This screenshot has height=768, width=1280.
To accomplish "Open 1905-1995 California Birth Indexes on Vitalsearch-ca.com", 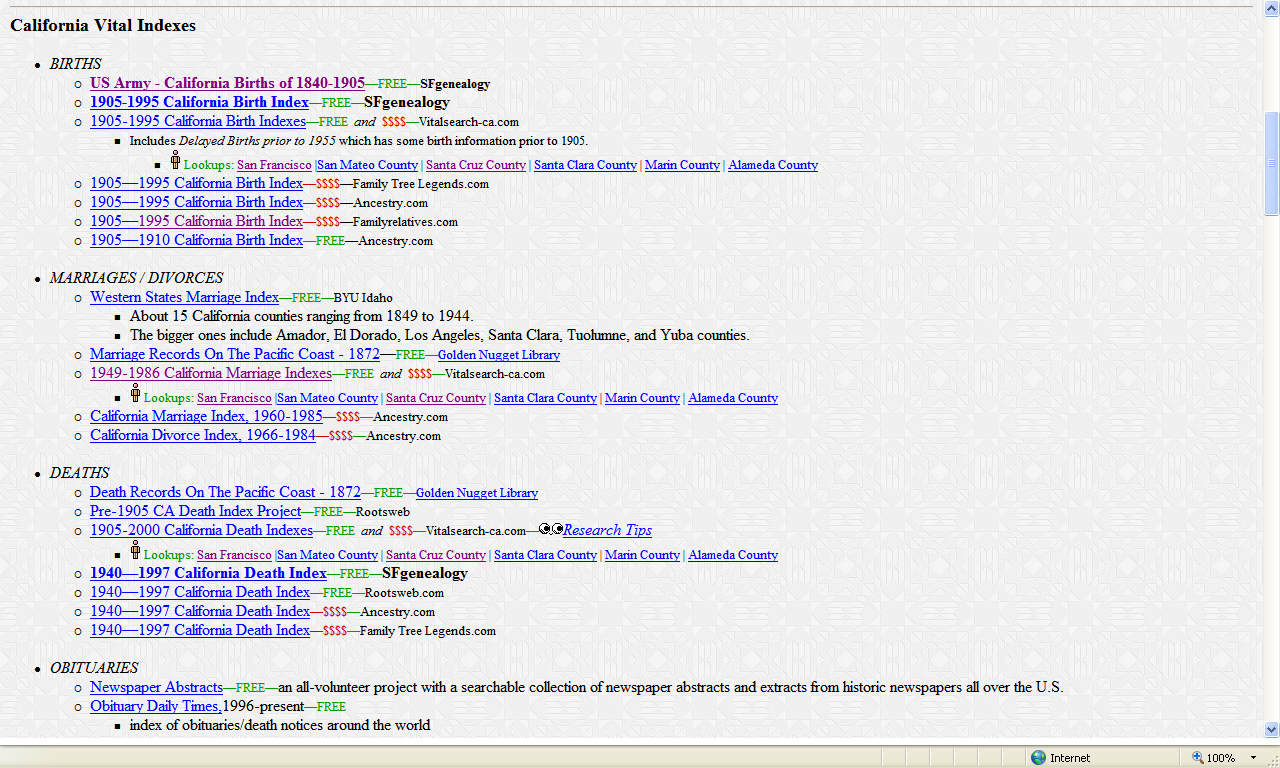I will pos(198,121).
